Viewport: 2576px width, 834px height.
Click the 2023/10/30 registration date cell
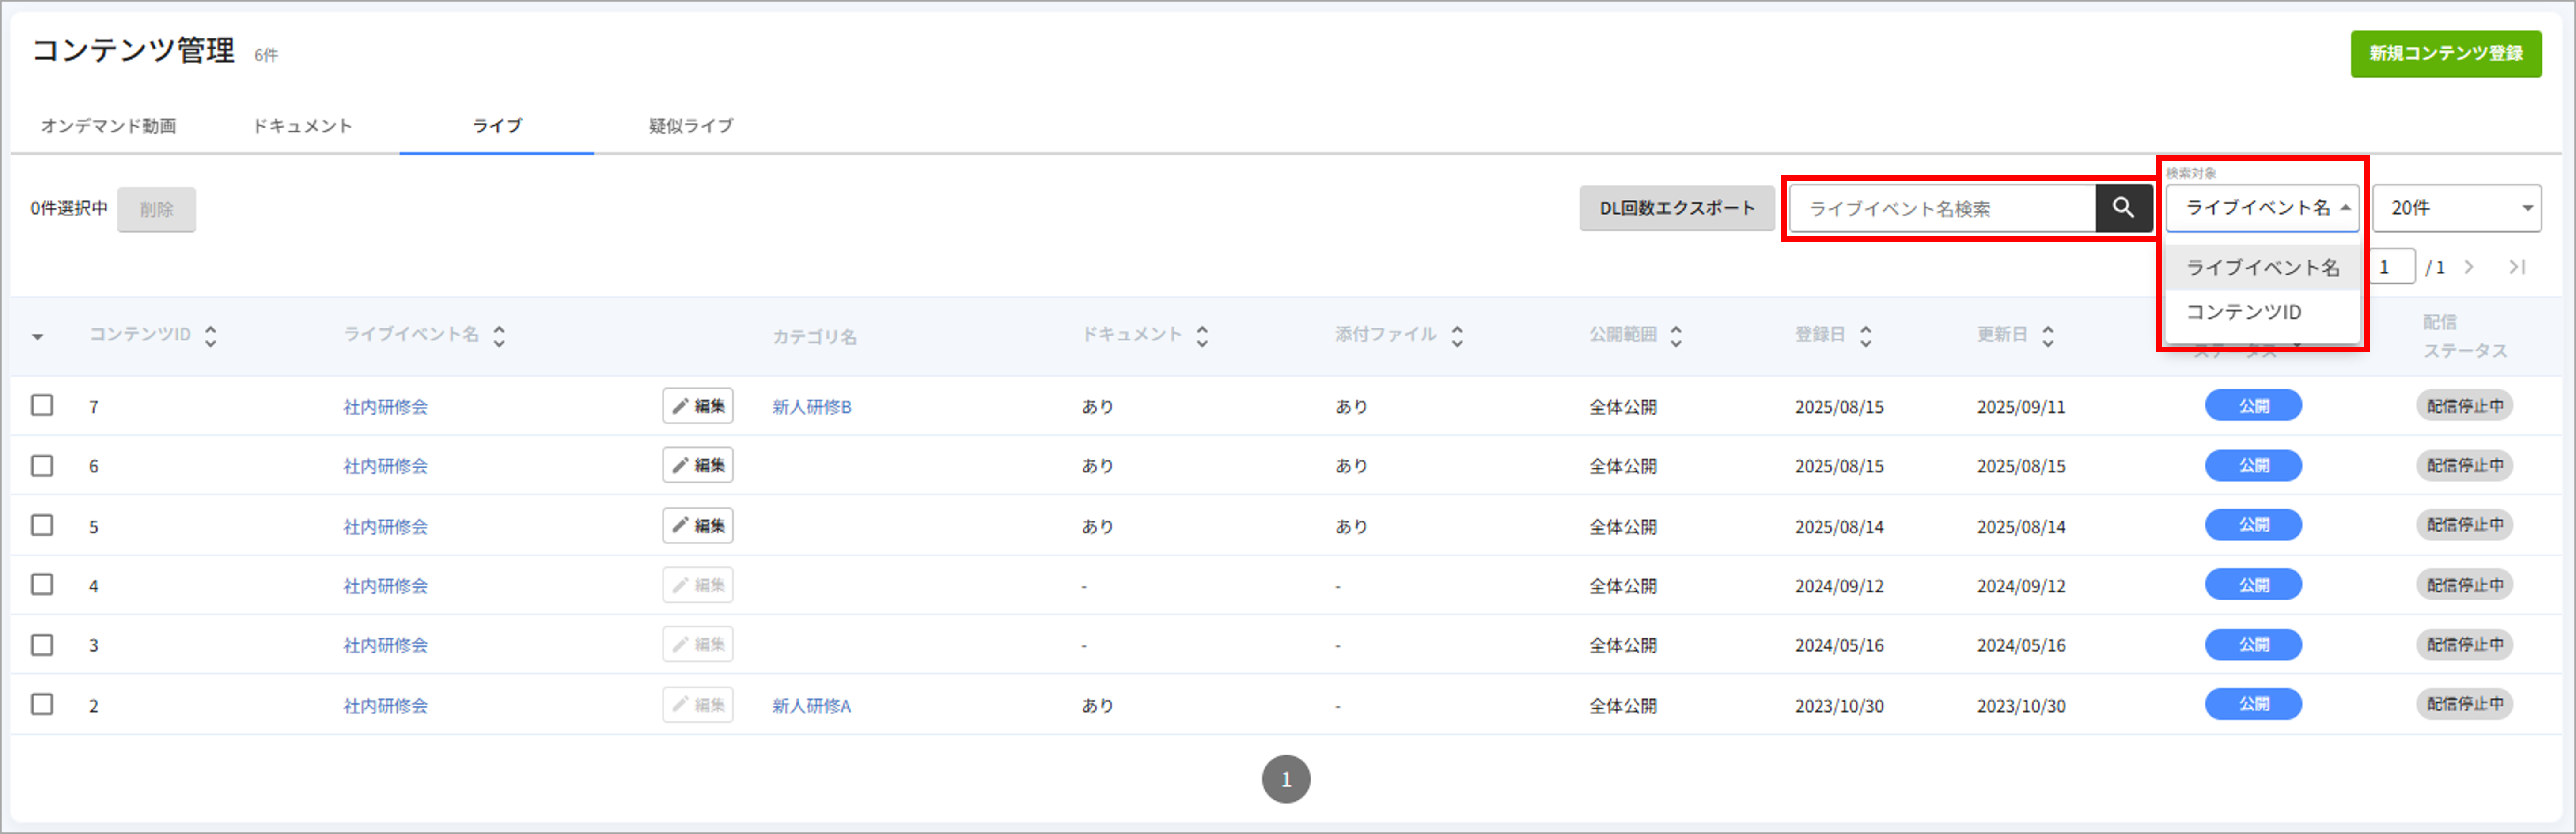[1839, 706]
